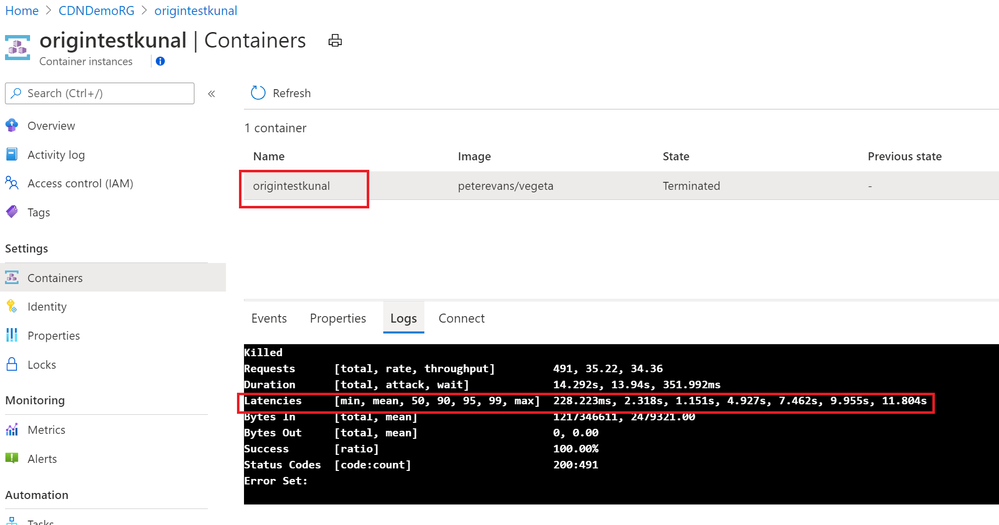Click the Killed log line
999x525 pixels.
263,352
